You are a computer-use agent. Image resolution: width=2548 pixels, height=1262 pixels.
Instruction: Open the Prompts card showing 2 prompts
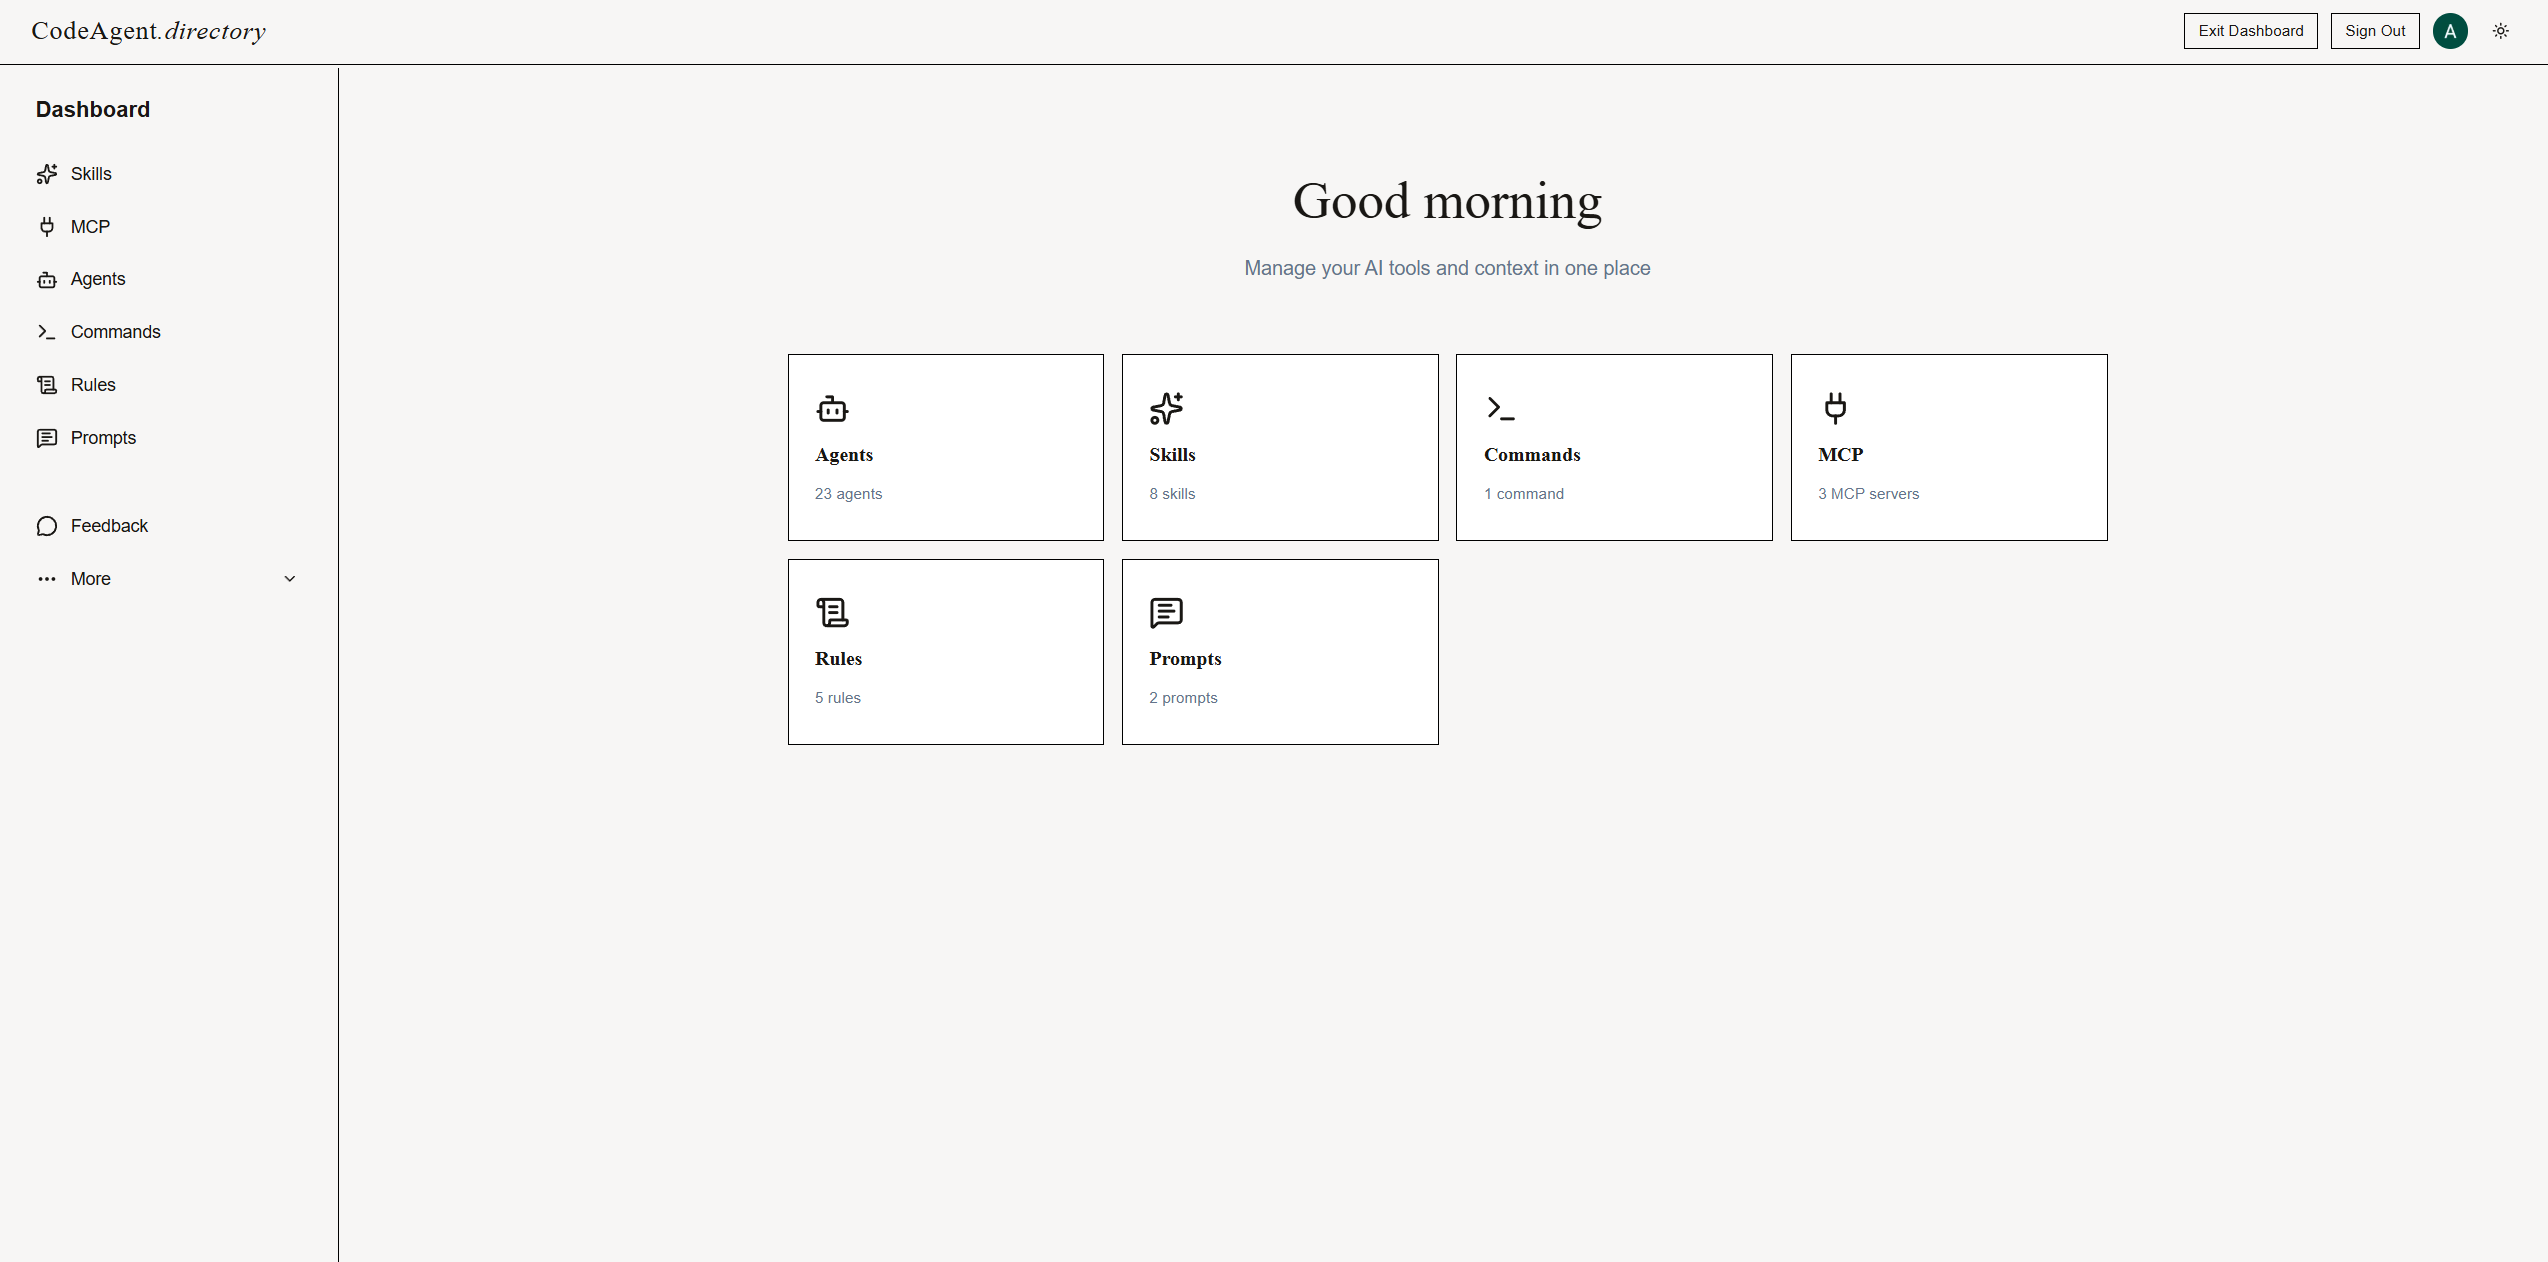click(1280, 651)
